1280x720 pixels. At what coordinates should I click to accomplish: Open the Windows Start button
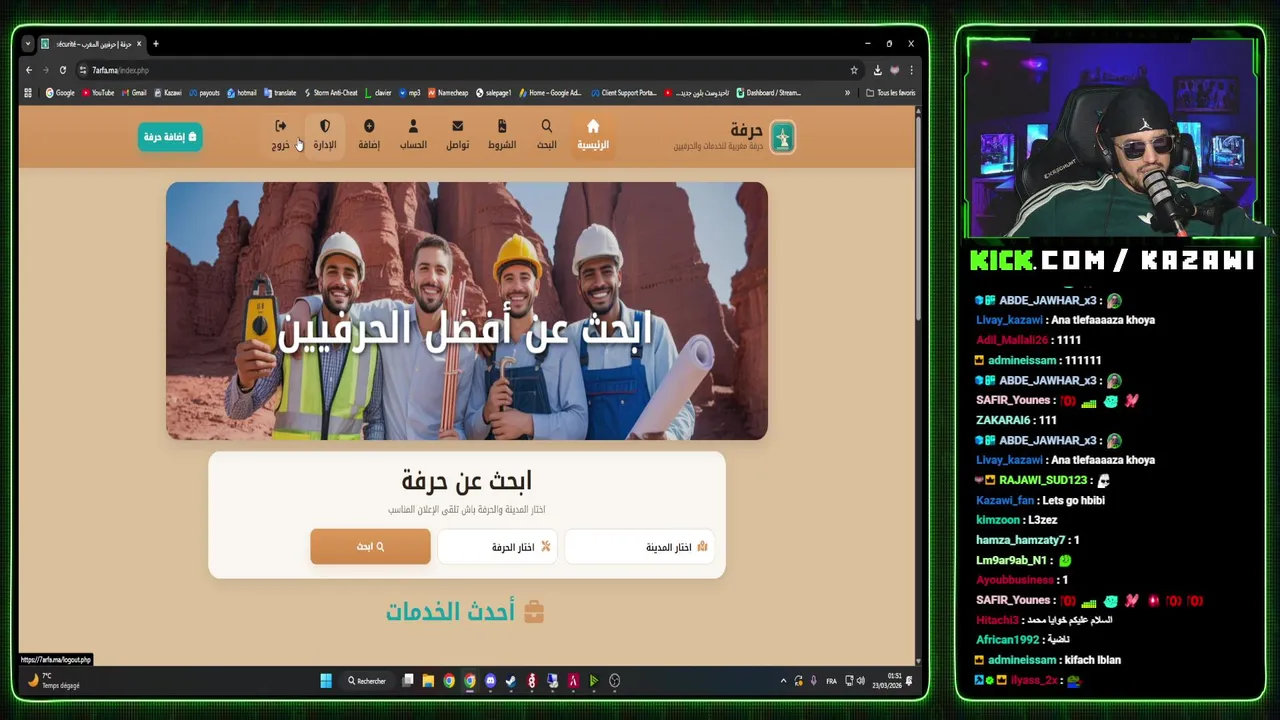(x=326, y=681)
